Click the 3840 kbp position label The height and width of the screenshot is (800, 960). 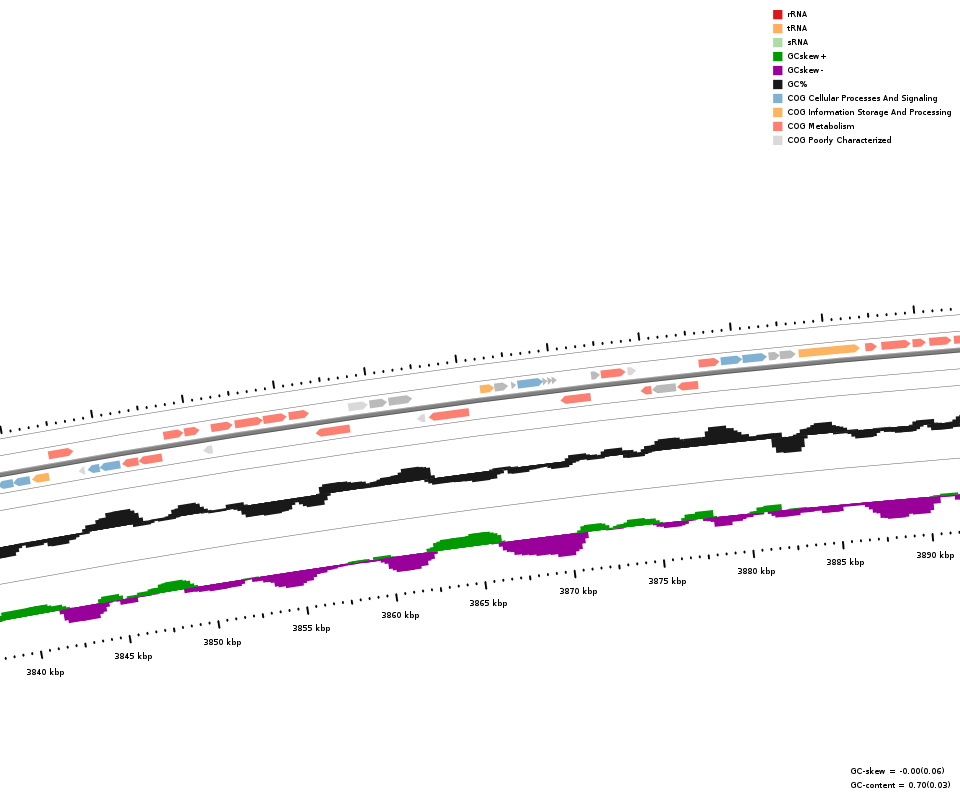click(45, 672)
